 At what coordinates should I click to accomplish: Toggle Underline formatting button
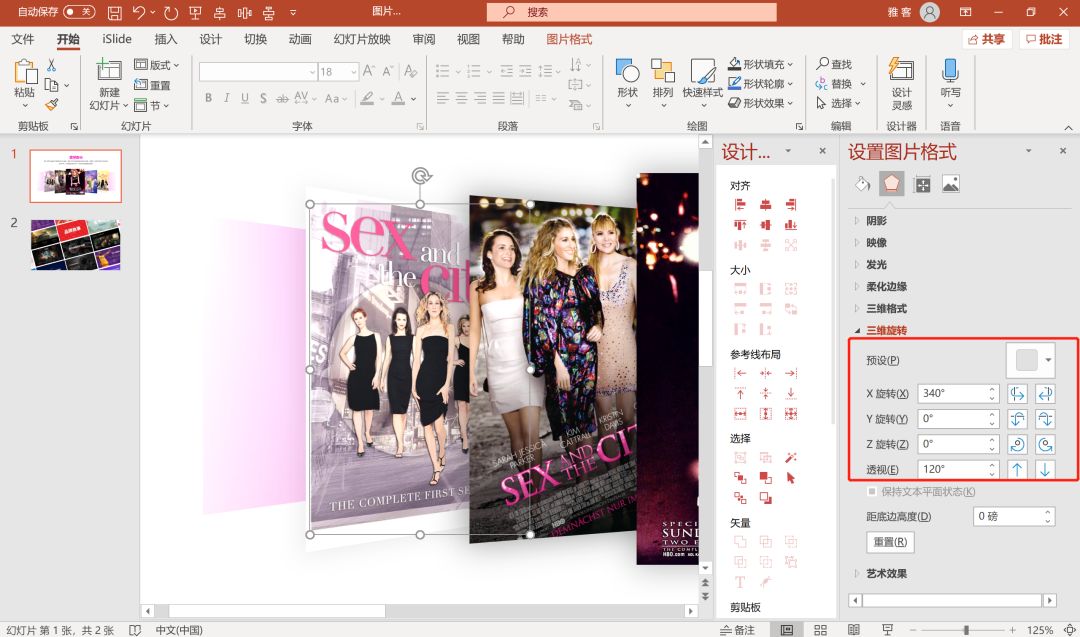click(x=245, y=98)
